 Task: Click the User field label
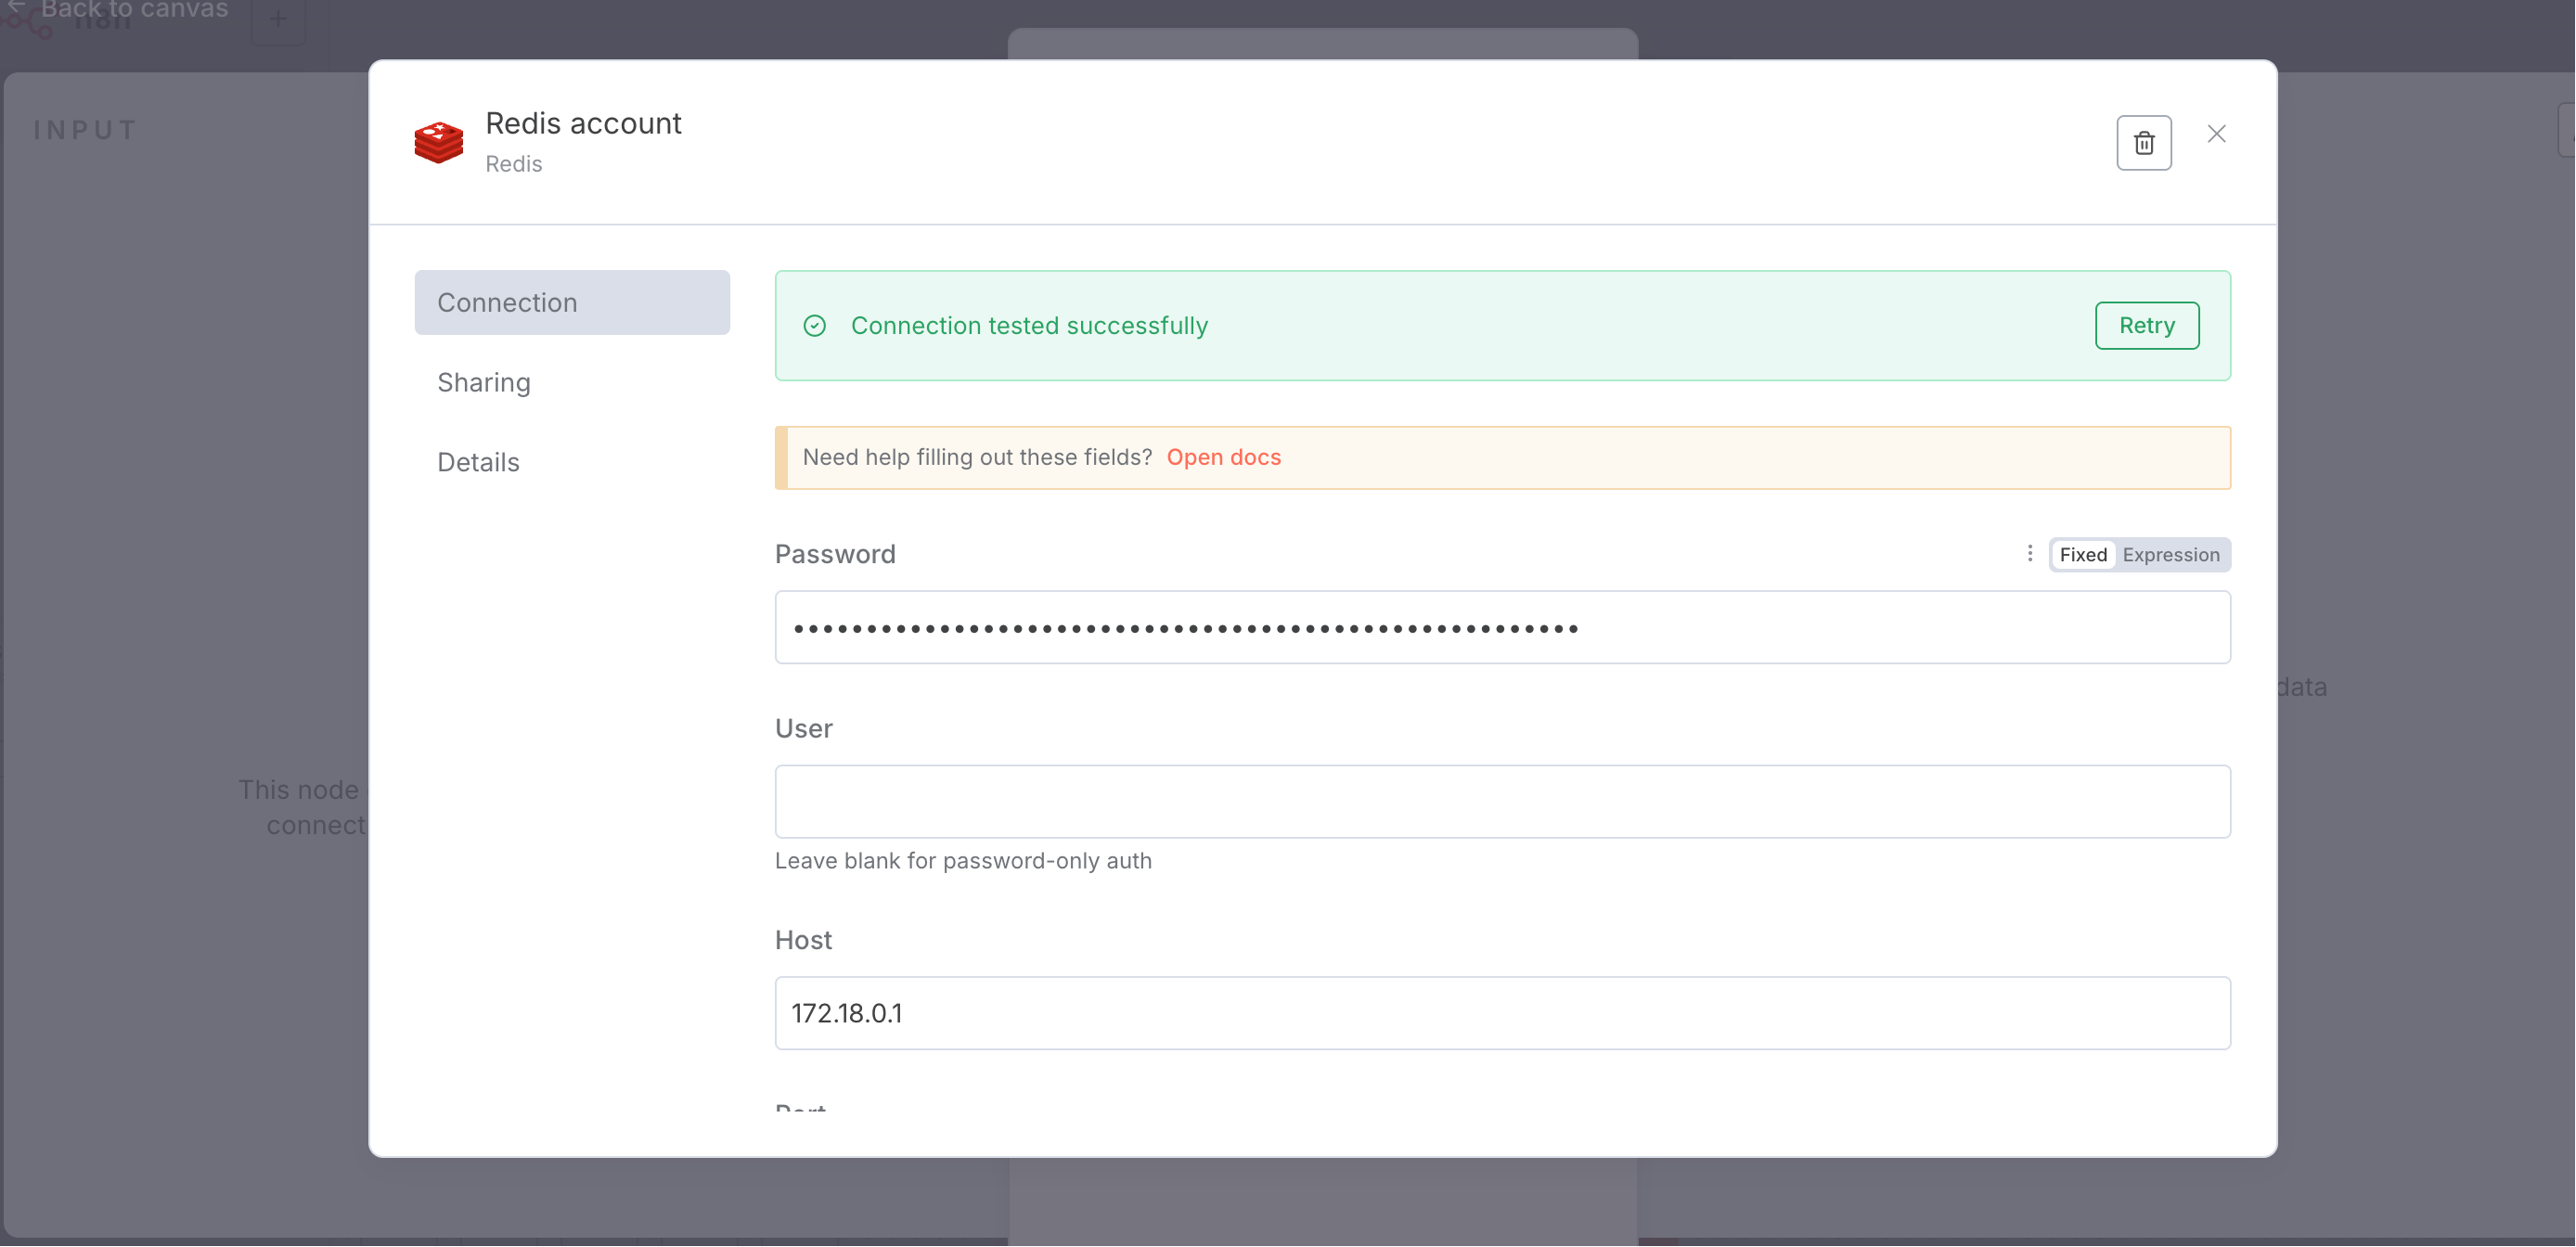coord(803,728)
